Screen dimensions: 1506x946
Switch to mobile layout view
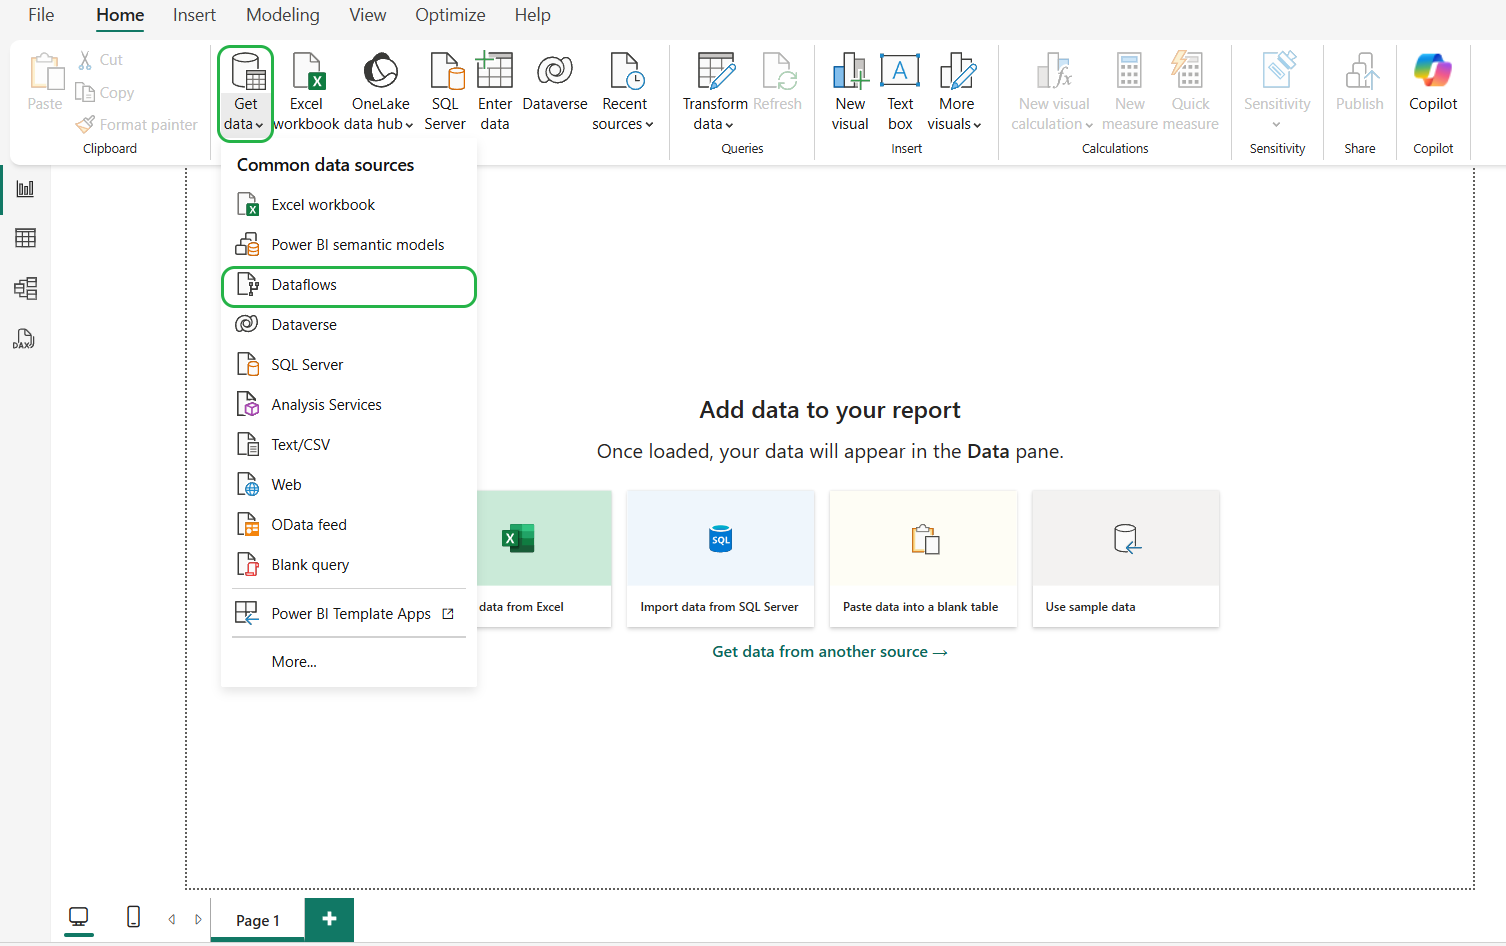point(133,917)
